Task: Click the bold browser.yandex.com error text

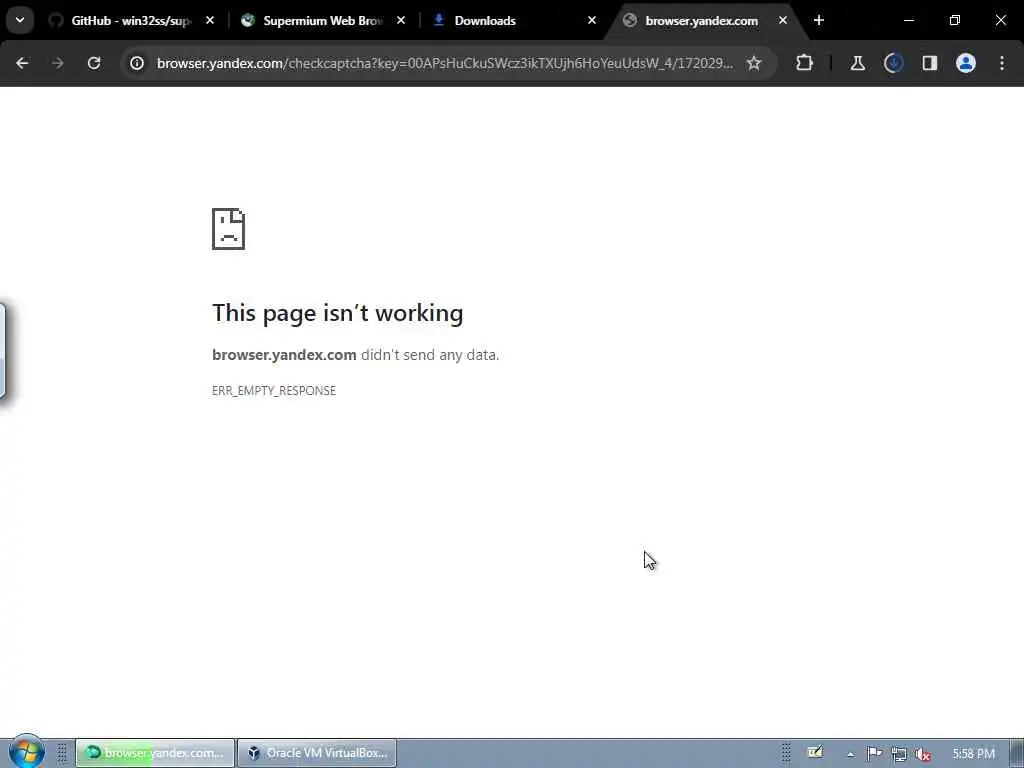Action: 284,355
